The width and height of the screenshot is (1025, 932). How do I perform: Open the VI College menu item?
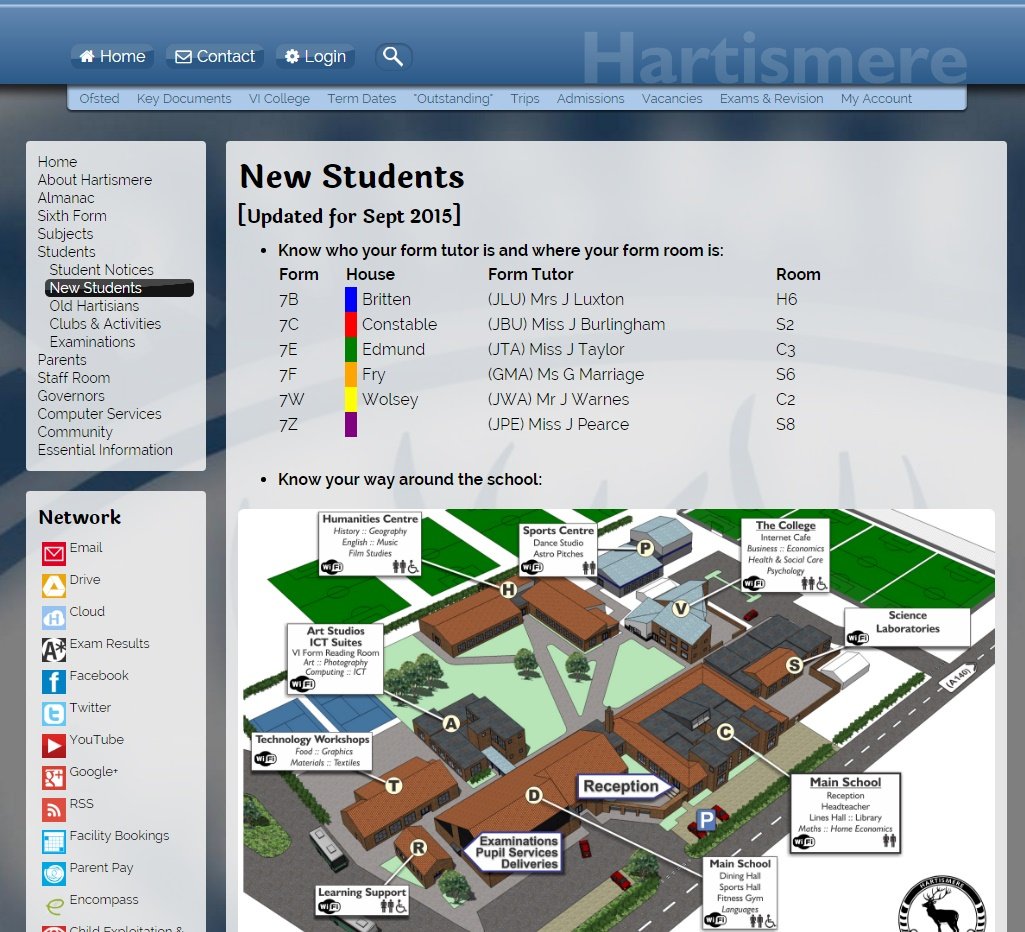(x=279, y=99)
